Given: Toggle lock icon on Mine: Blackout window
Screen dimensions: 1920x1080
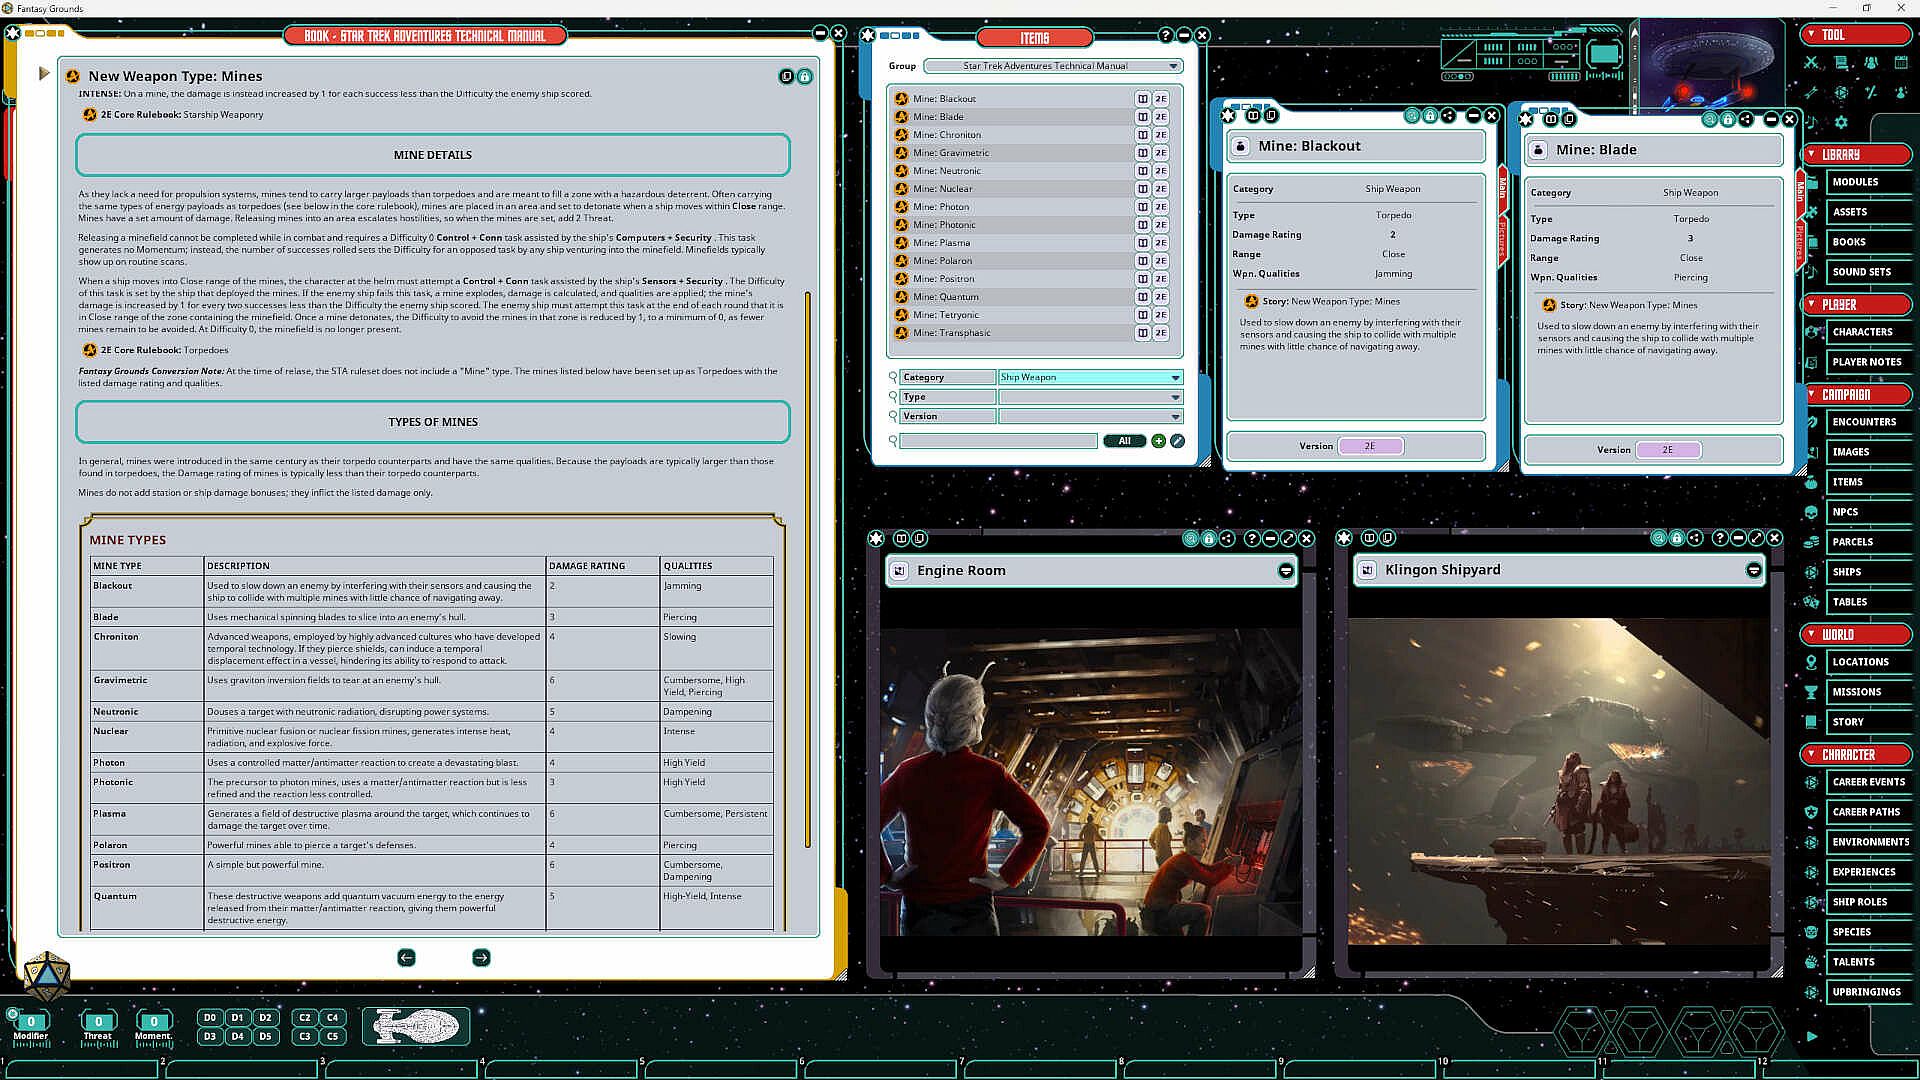Looking at the screenshot, I should coord(1430,116).
